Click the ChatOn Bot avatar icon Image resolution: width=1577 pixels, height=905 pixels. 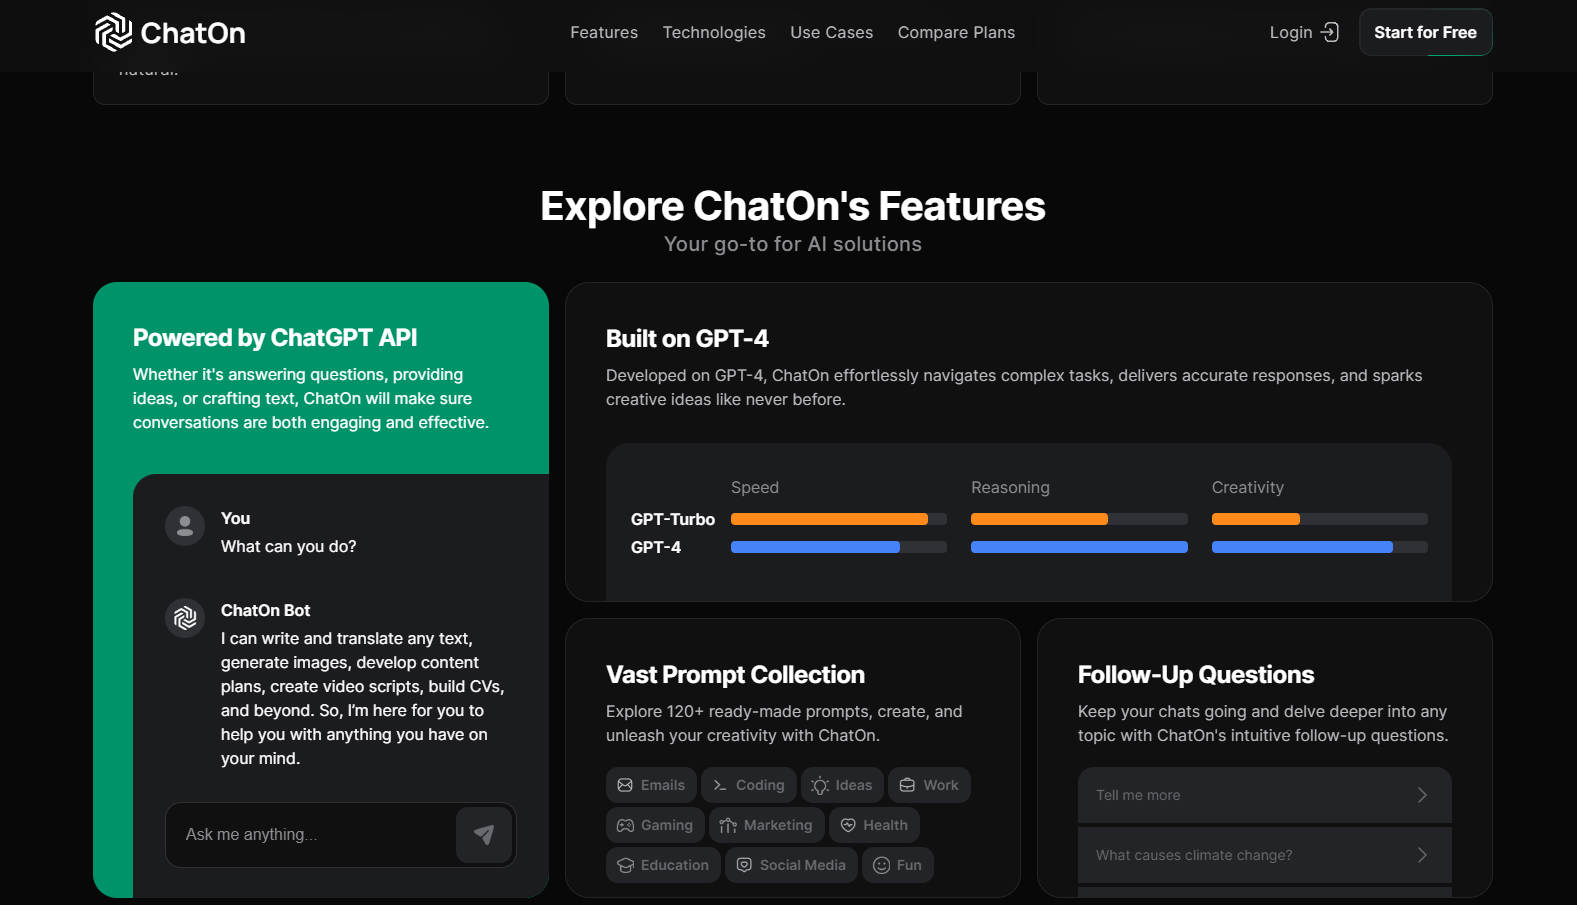point(185,618)
